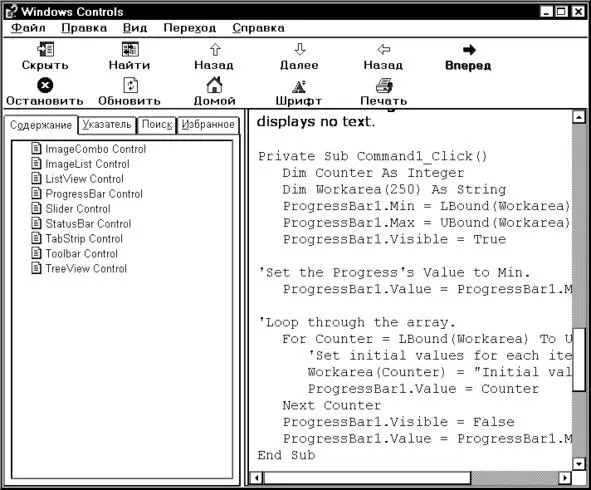Click the TreeView Control page icon
The height and width of the screenshot is (490, 591).
click(36, 268)
